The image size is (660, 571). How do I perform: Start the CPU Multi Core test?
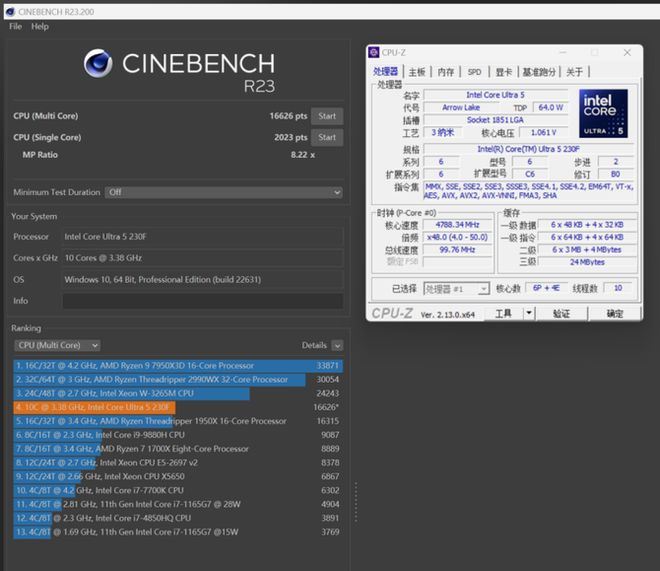point(327,116)
